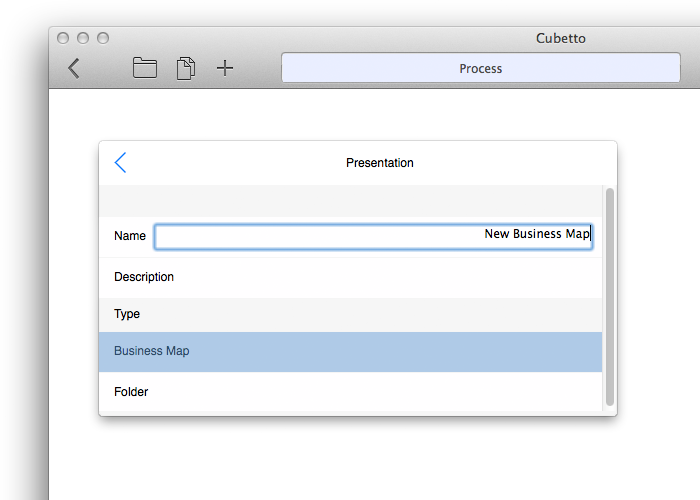Image resolution: width=700 pixels, height=500 pixels.
Task: Go back using the toolbar arrow
Action: pos(74,68)
